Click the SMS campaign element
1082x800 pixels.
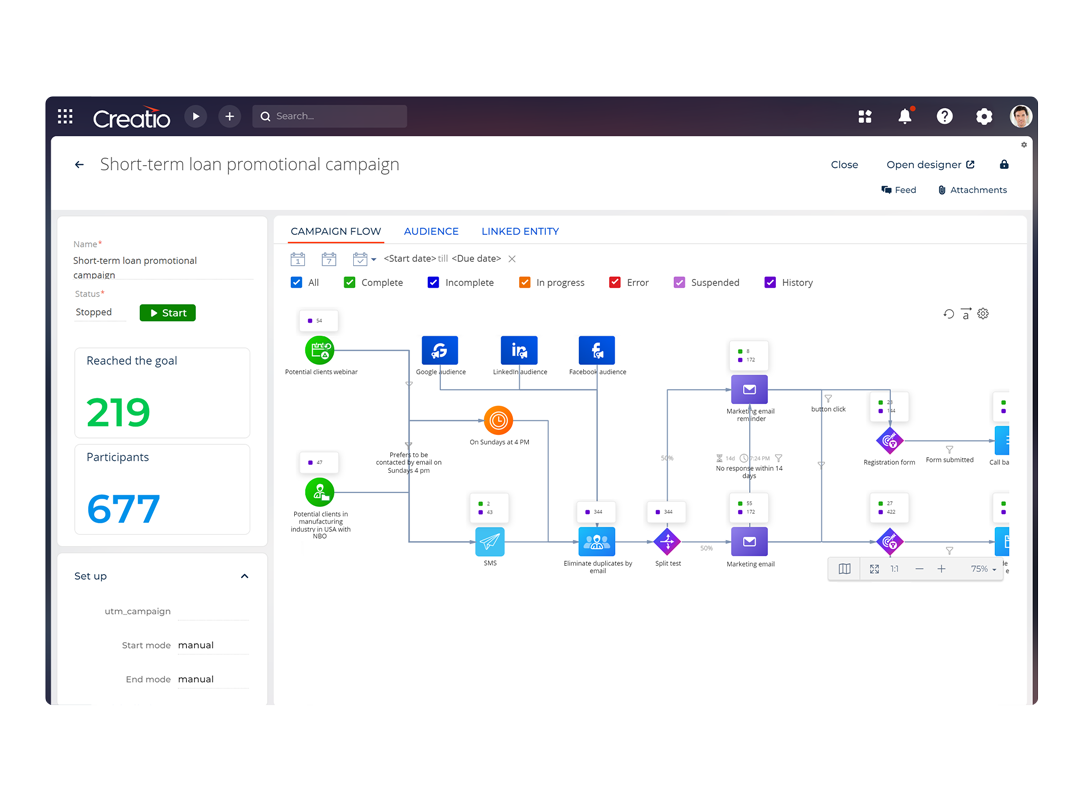[x=489, y=543]
